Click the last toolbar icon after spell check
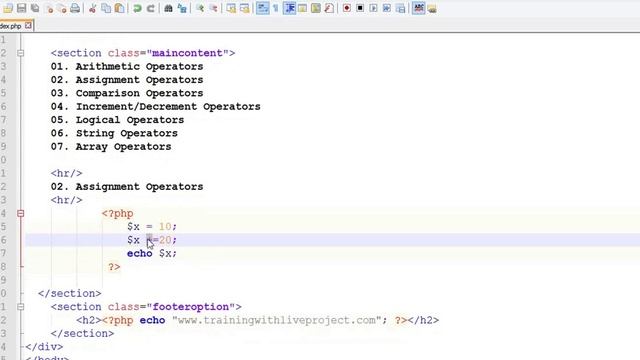This screenshot has width=640, height=360. (x=432, y=8)
